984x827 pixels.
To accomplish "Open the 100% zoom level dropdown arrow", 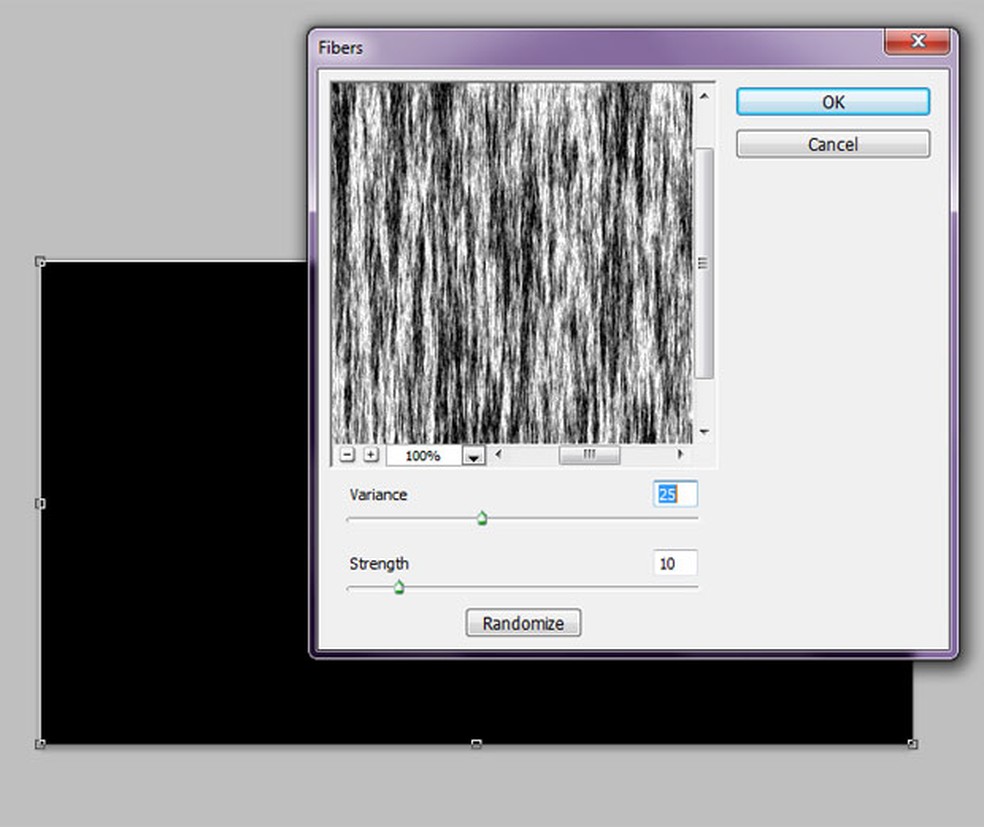I will point(474,456).
